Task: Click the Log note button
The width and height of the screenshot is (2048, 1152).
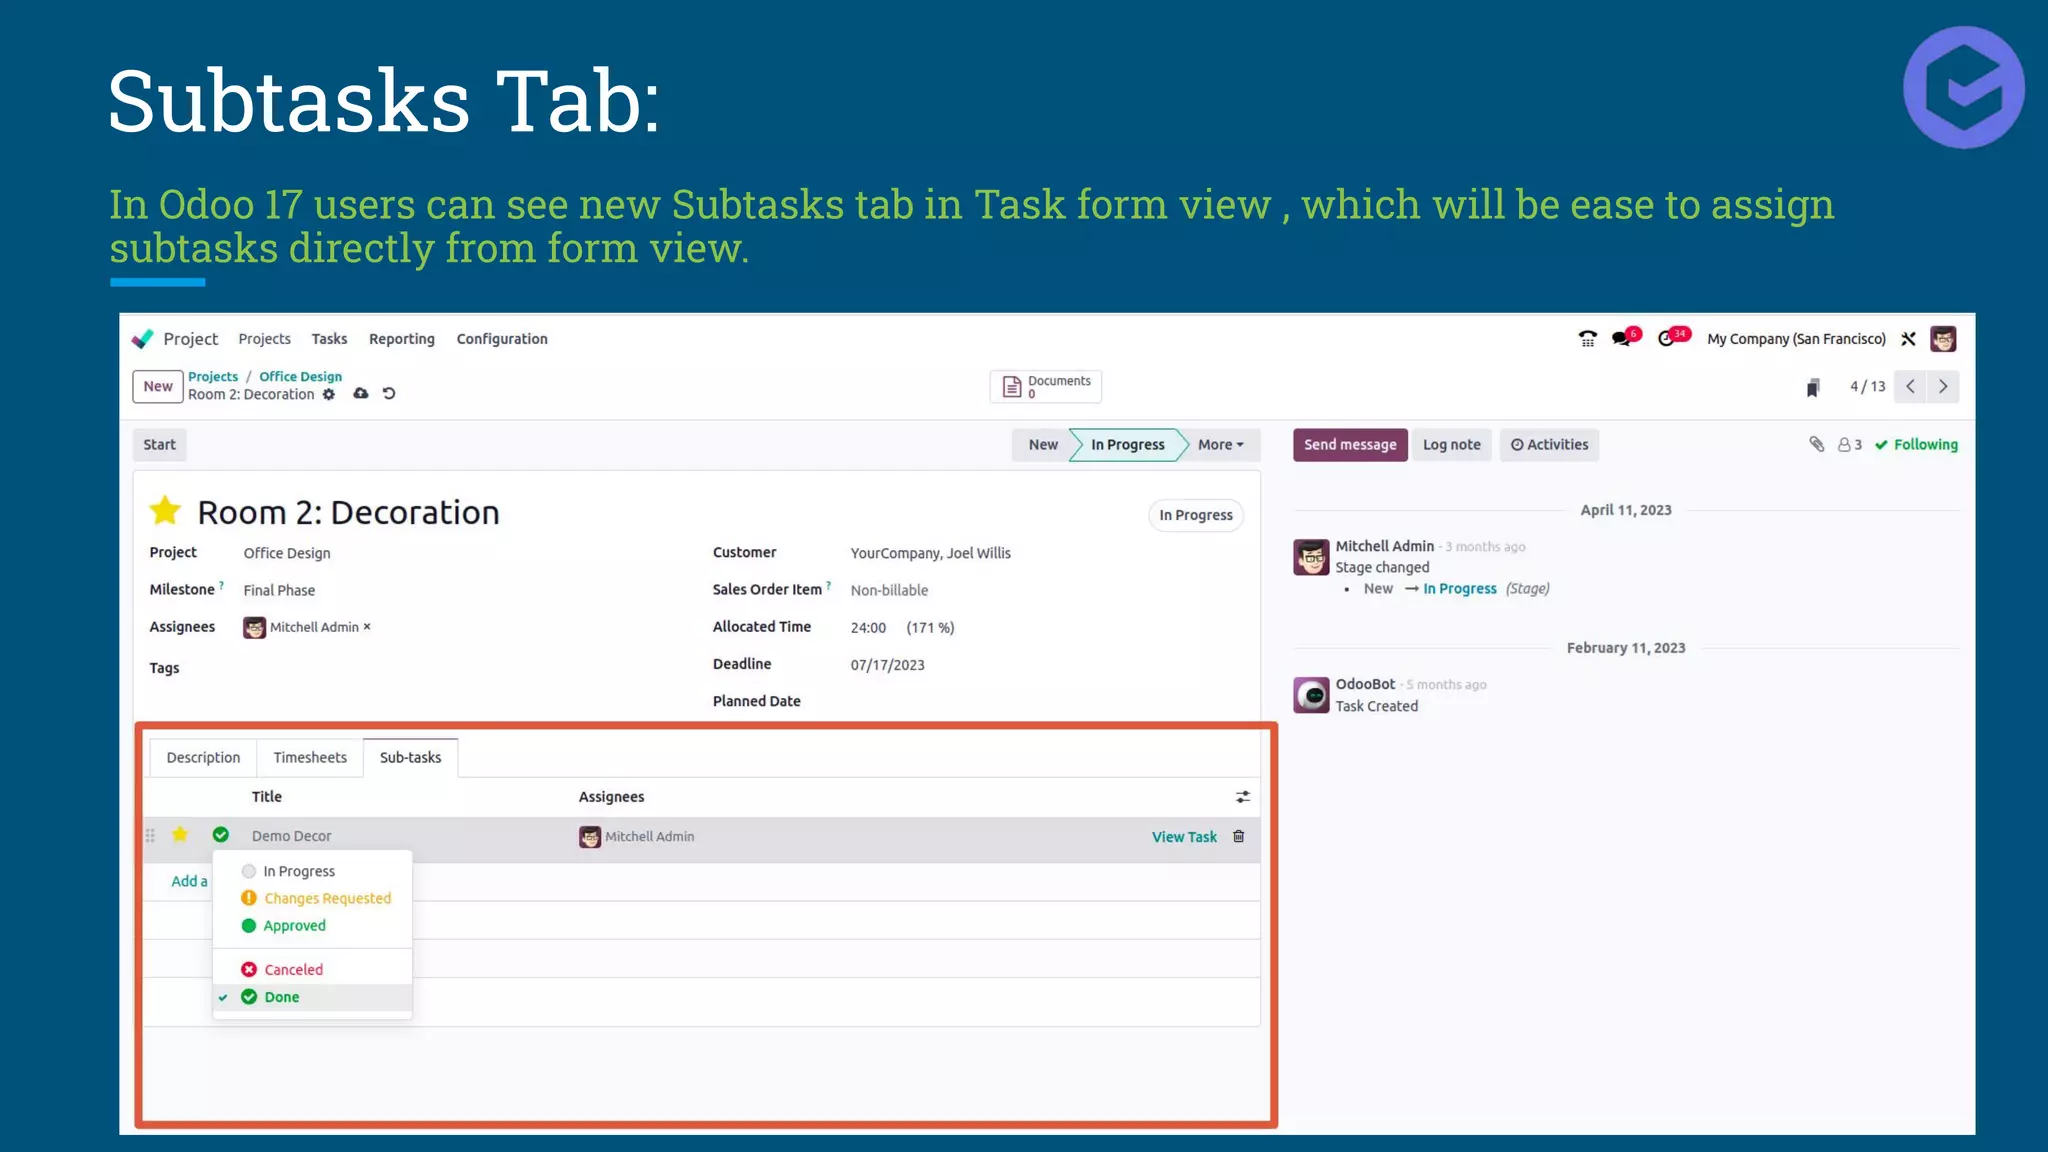Action: click(1451, 445)
